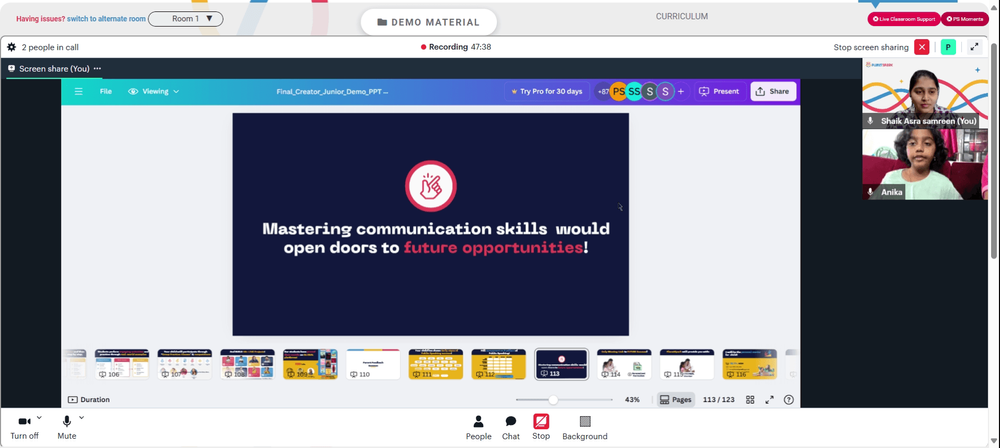
Task: Open the Screen share three-dots menu
Action: 97,68
